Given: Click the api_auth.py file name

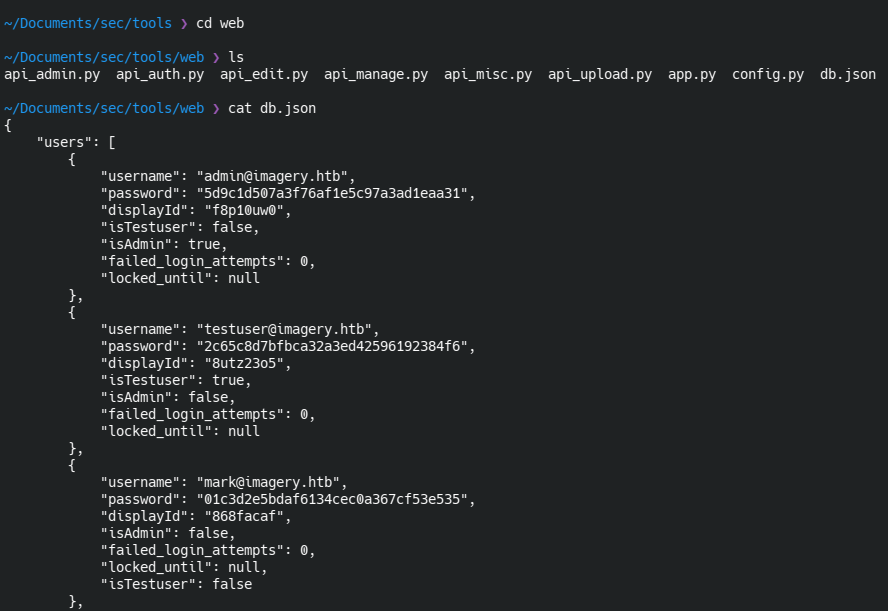Looking at the screenshot, I should 160,74.
